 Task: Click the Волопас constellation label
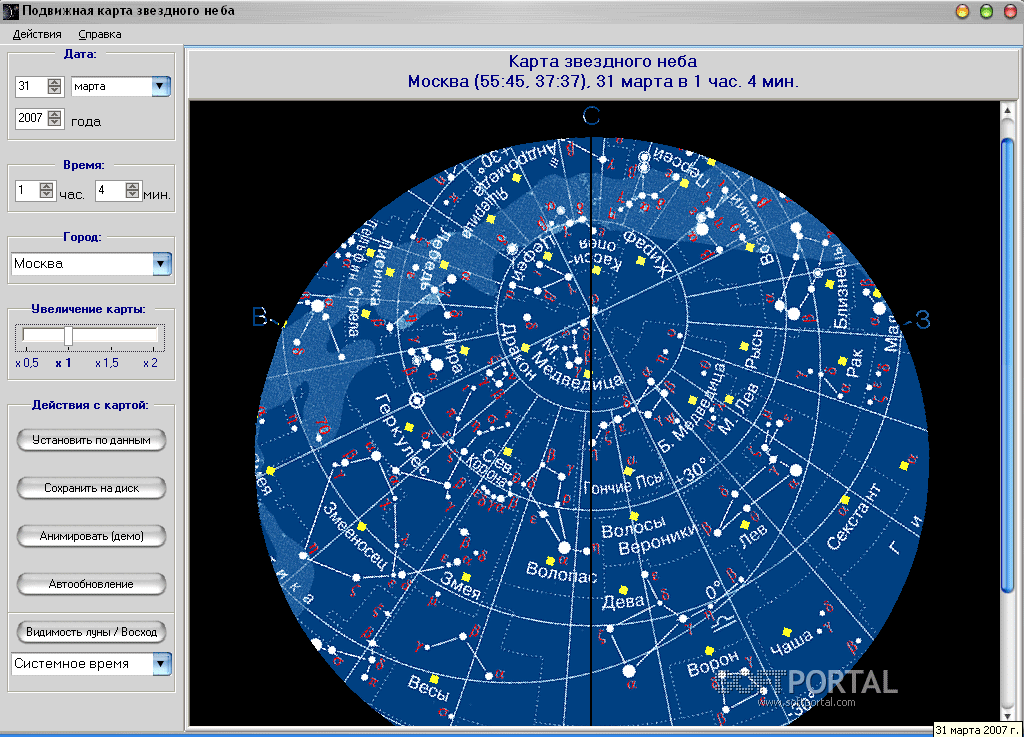[562, 572]
